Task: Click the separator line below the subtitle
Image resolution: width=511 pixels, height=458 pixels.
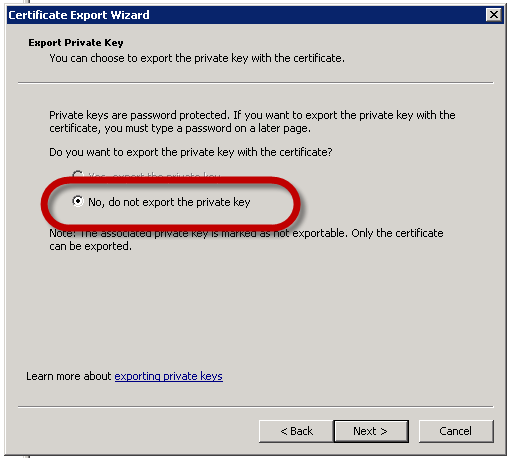Action: click(x=255, y=83)
